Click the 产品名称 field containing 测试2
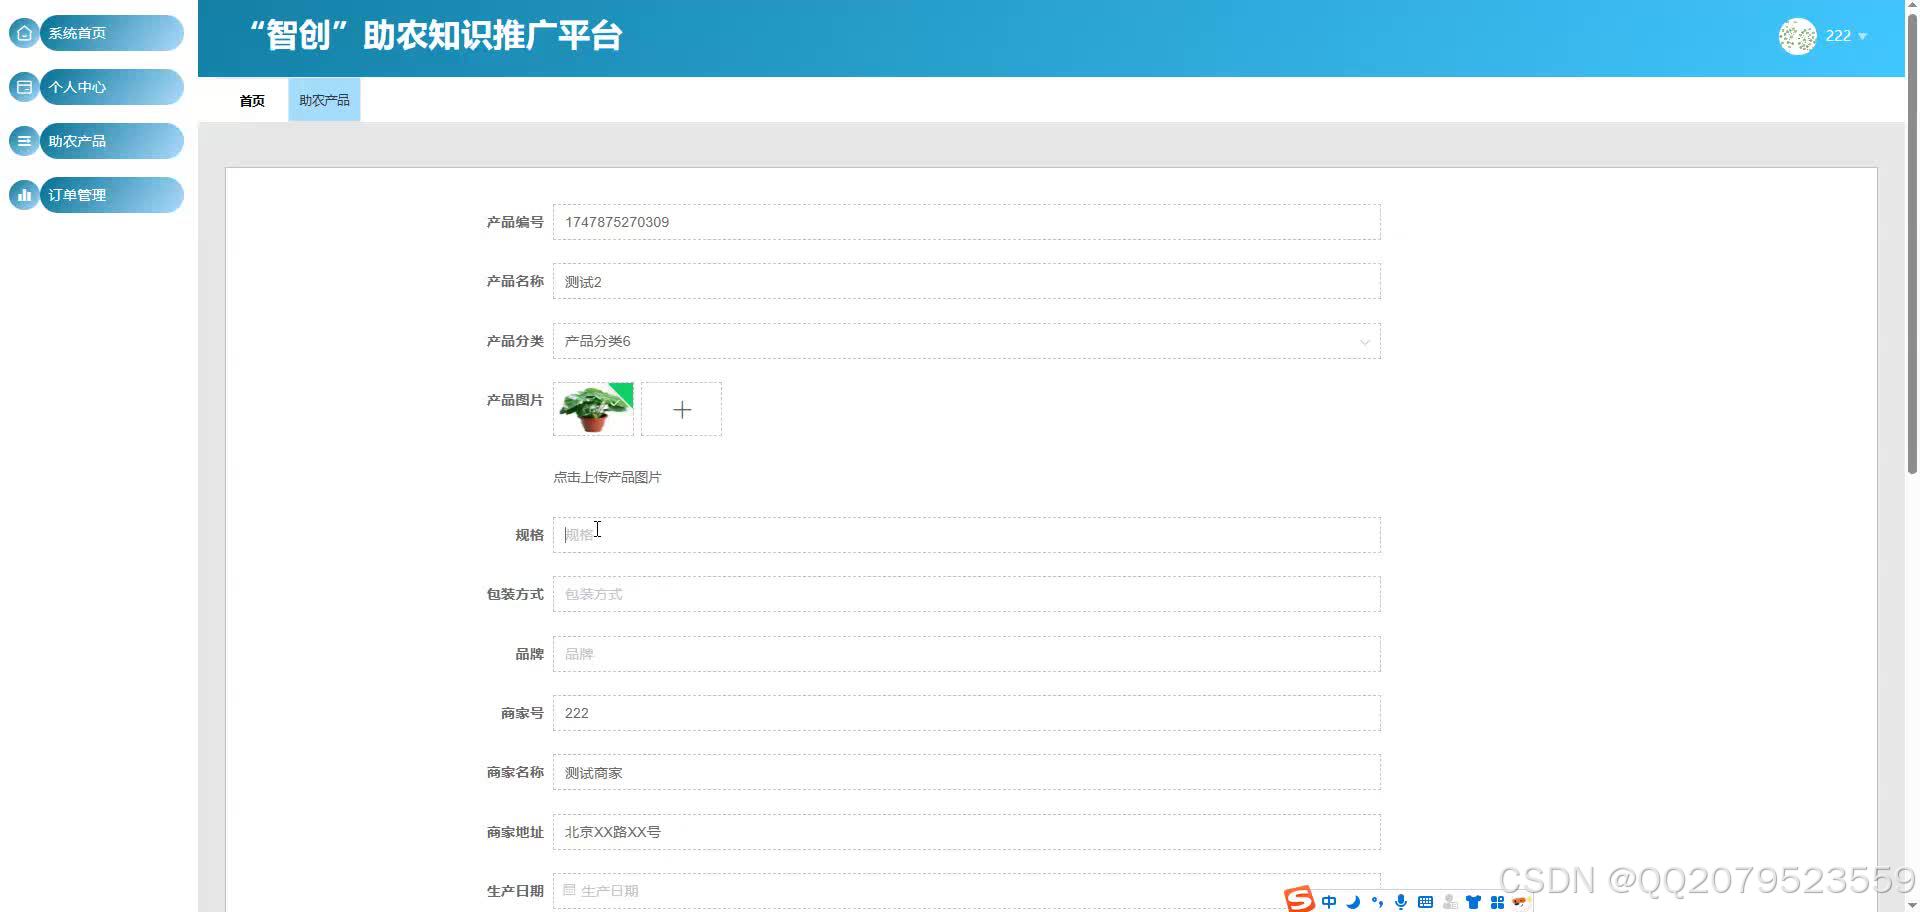This screenshot has width=1920, height=912. 967,281
